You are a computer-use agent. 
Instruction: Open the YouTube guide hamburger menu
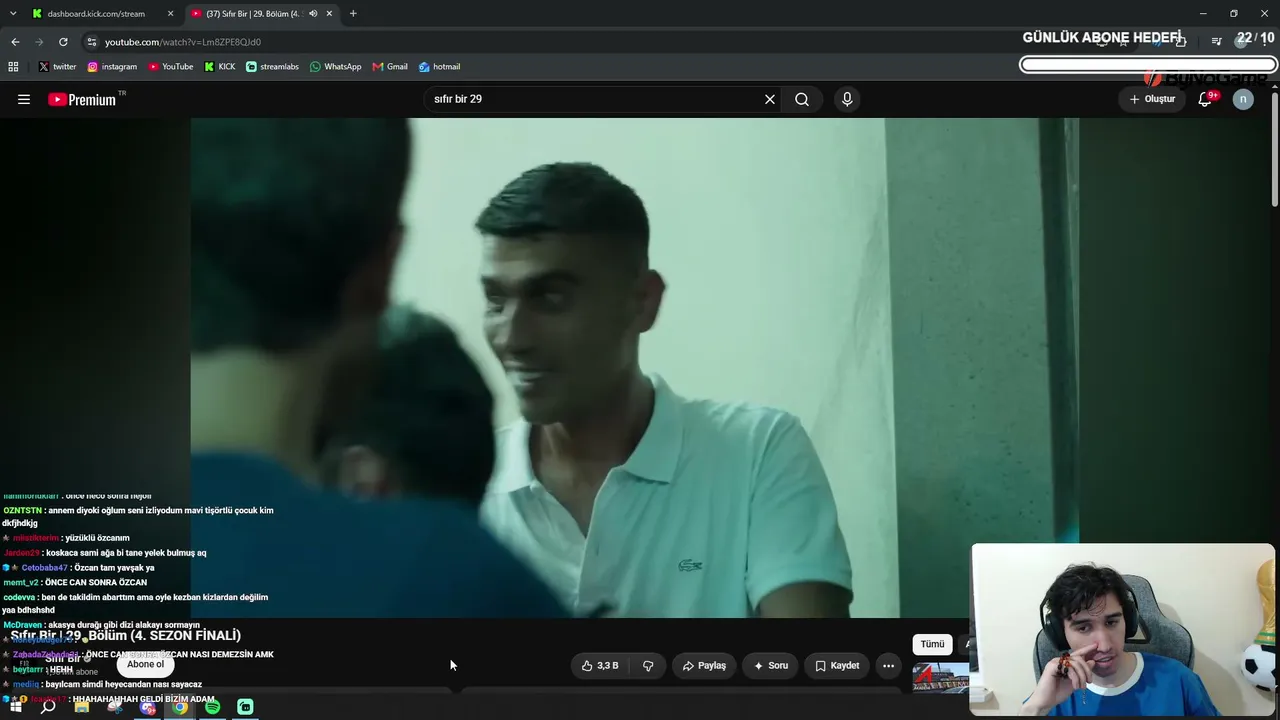[x=24, y=99]
